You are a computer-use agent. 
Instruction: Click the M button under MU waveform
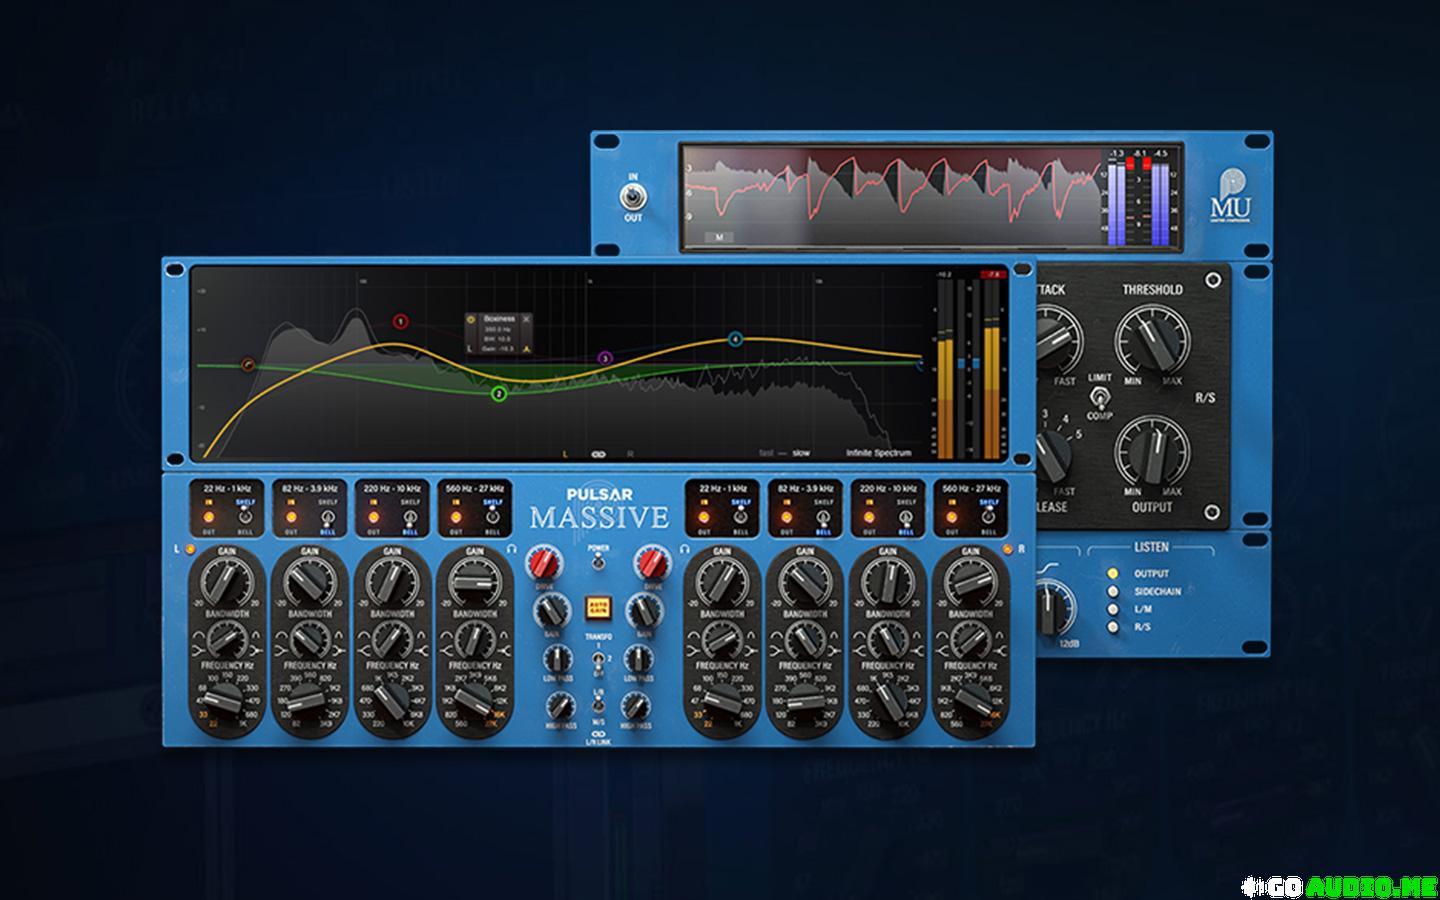(x=718, y=237)
